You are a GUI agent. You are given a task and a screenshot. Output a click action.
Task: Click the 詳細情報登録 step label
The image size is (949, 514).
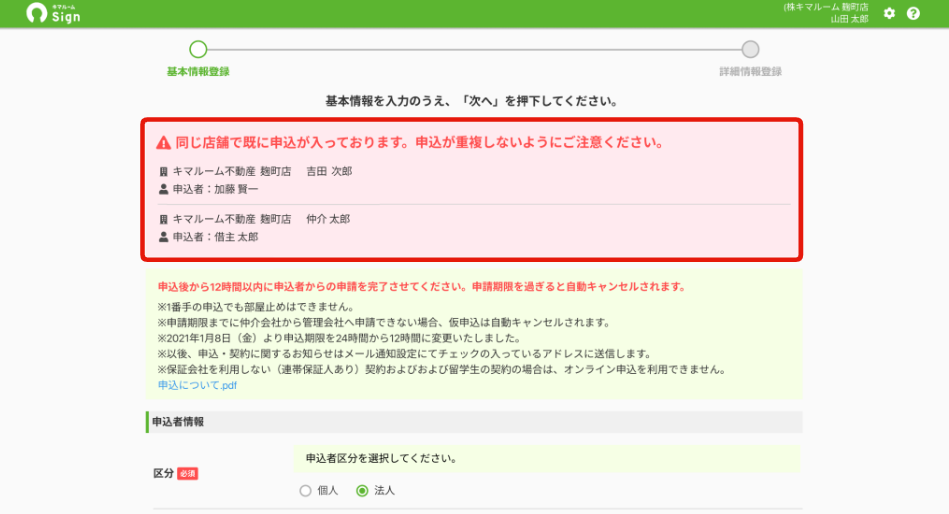coord(750,71)
